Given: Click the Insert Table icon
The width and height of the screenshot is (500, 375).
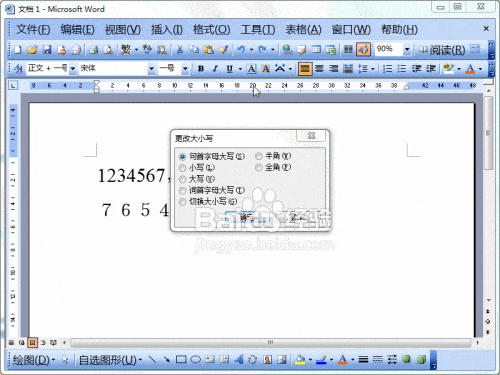Looking at the screenshot, I should tap(316, 50).
